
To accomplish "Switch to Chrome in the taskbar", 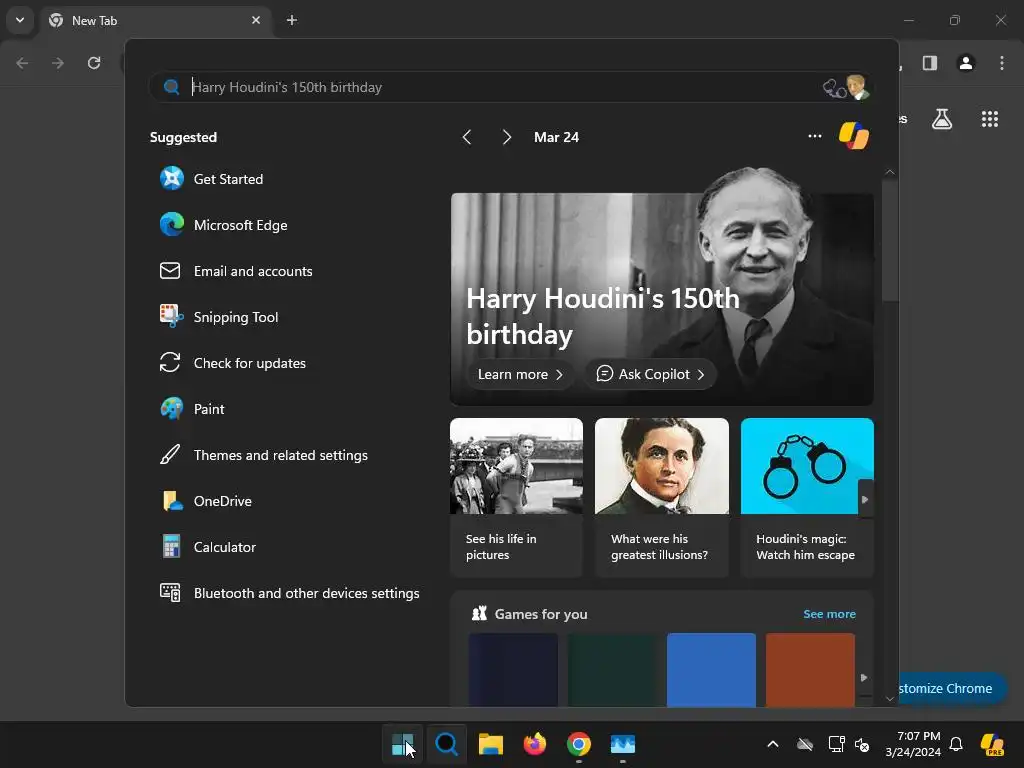I will 579,744.
